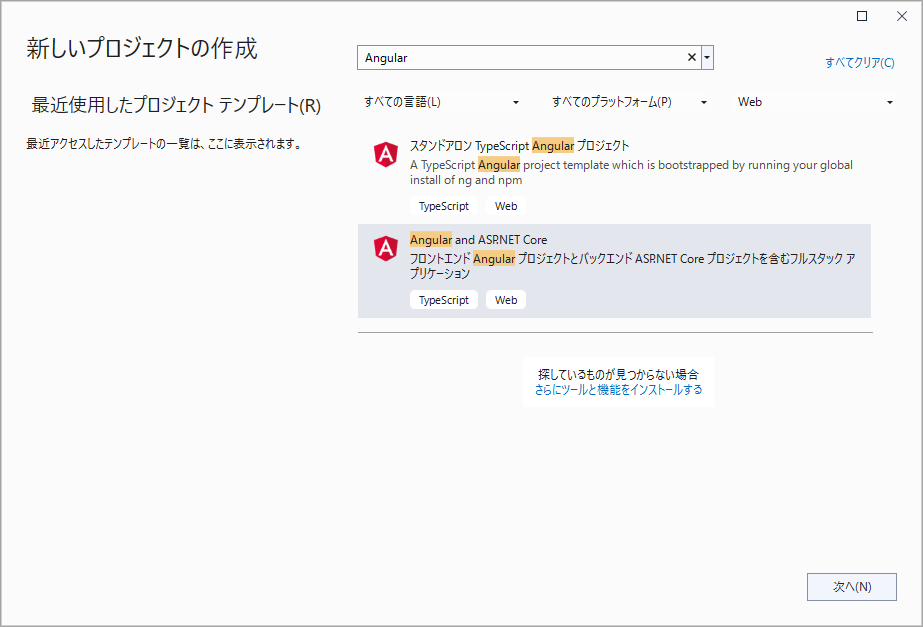Click さらにツールと機能をインストールする link
The width and height of the screenshot is (923, 627).
coord(618,390)
